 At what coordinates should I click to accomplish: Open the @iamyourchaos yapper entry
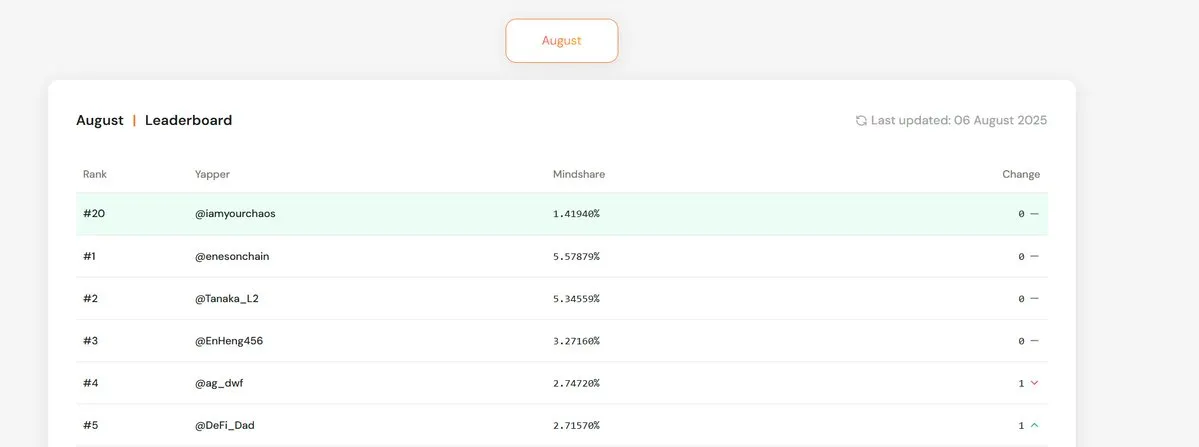pyautogui.click(x=235, y=214)
